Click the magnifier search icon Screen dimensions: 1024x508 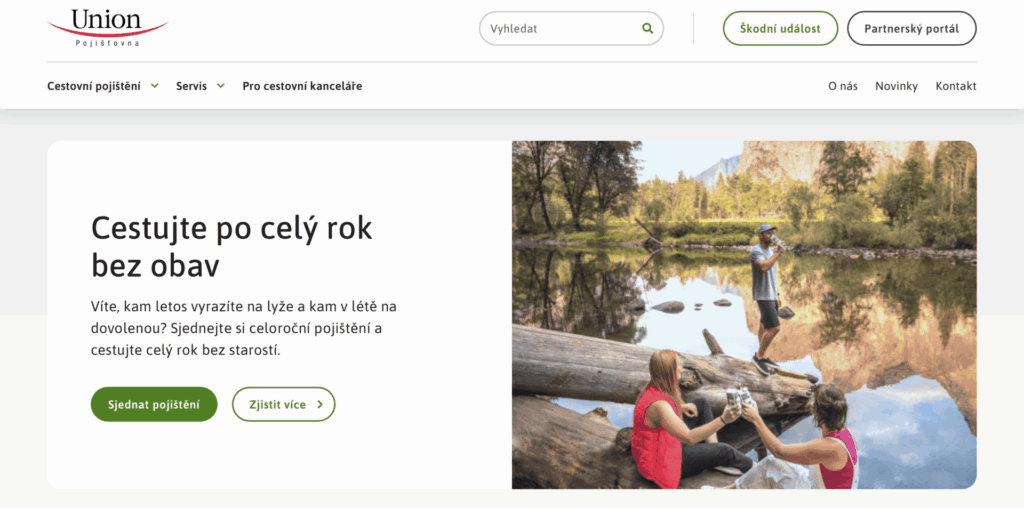pos(648,29)
